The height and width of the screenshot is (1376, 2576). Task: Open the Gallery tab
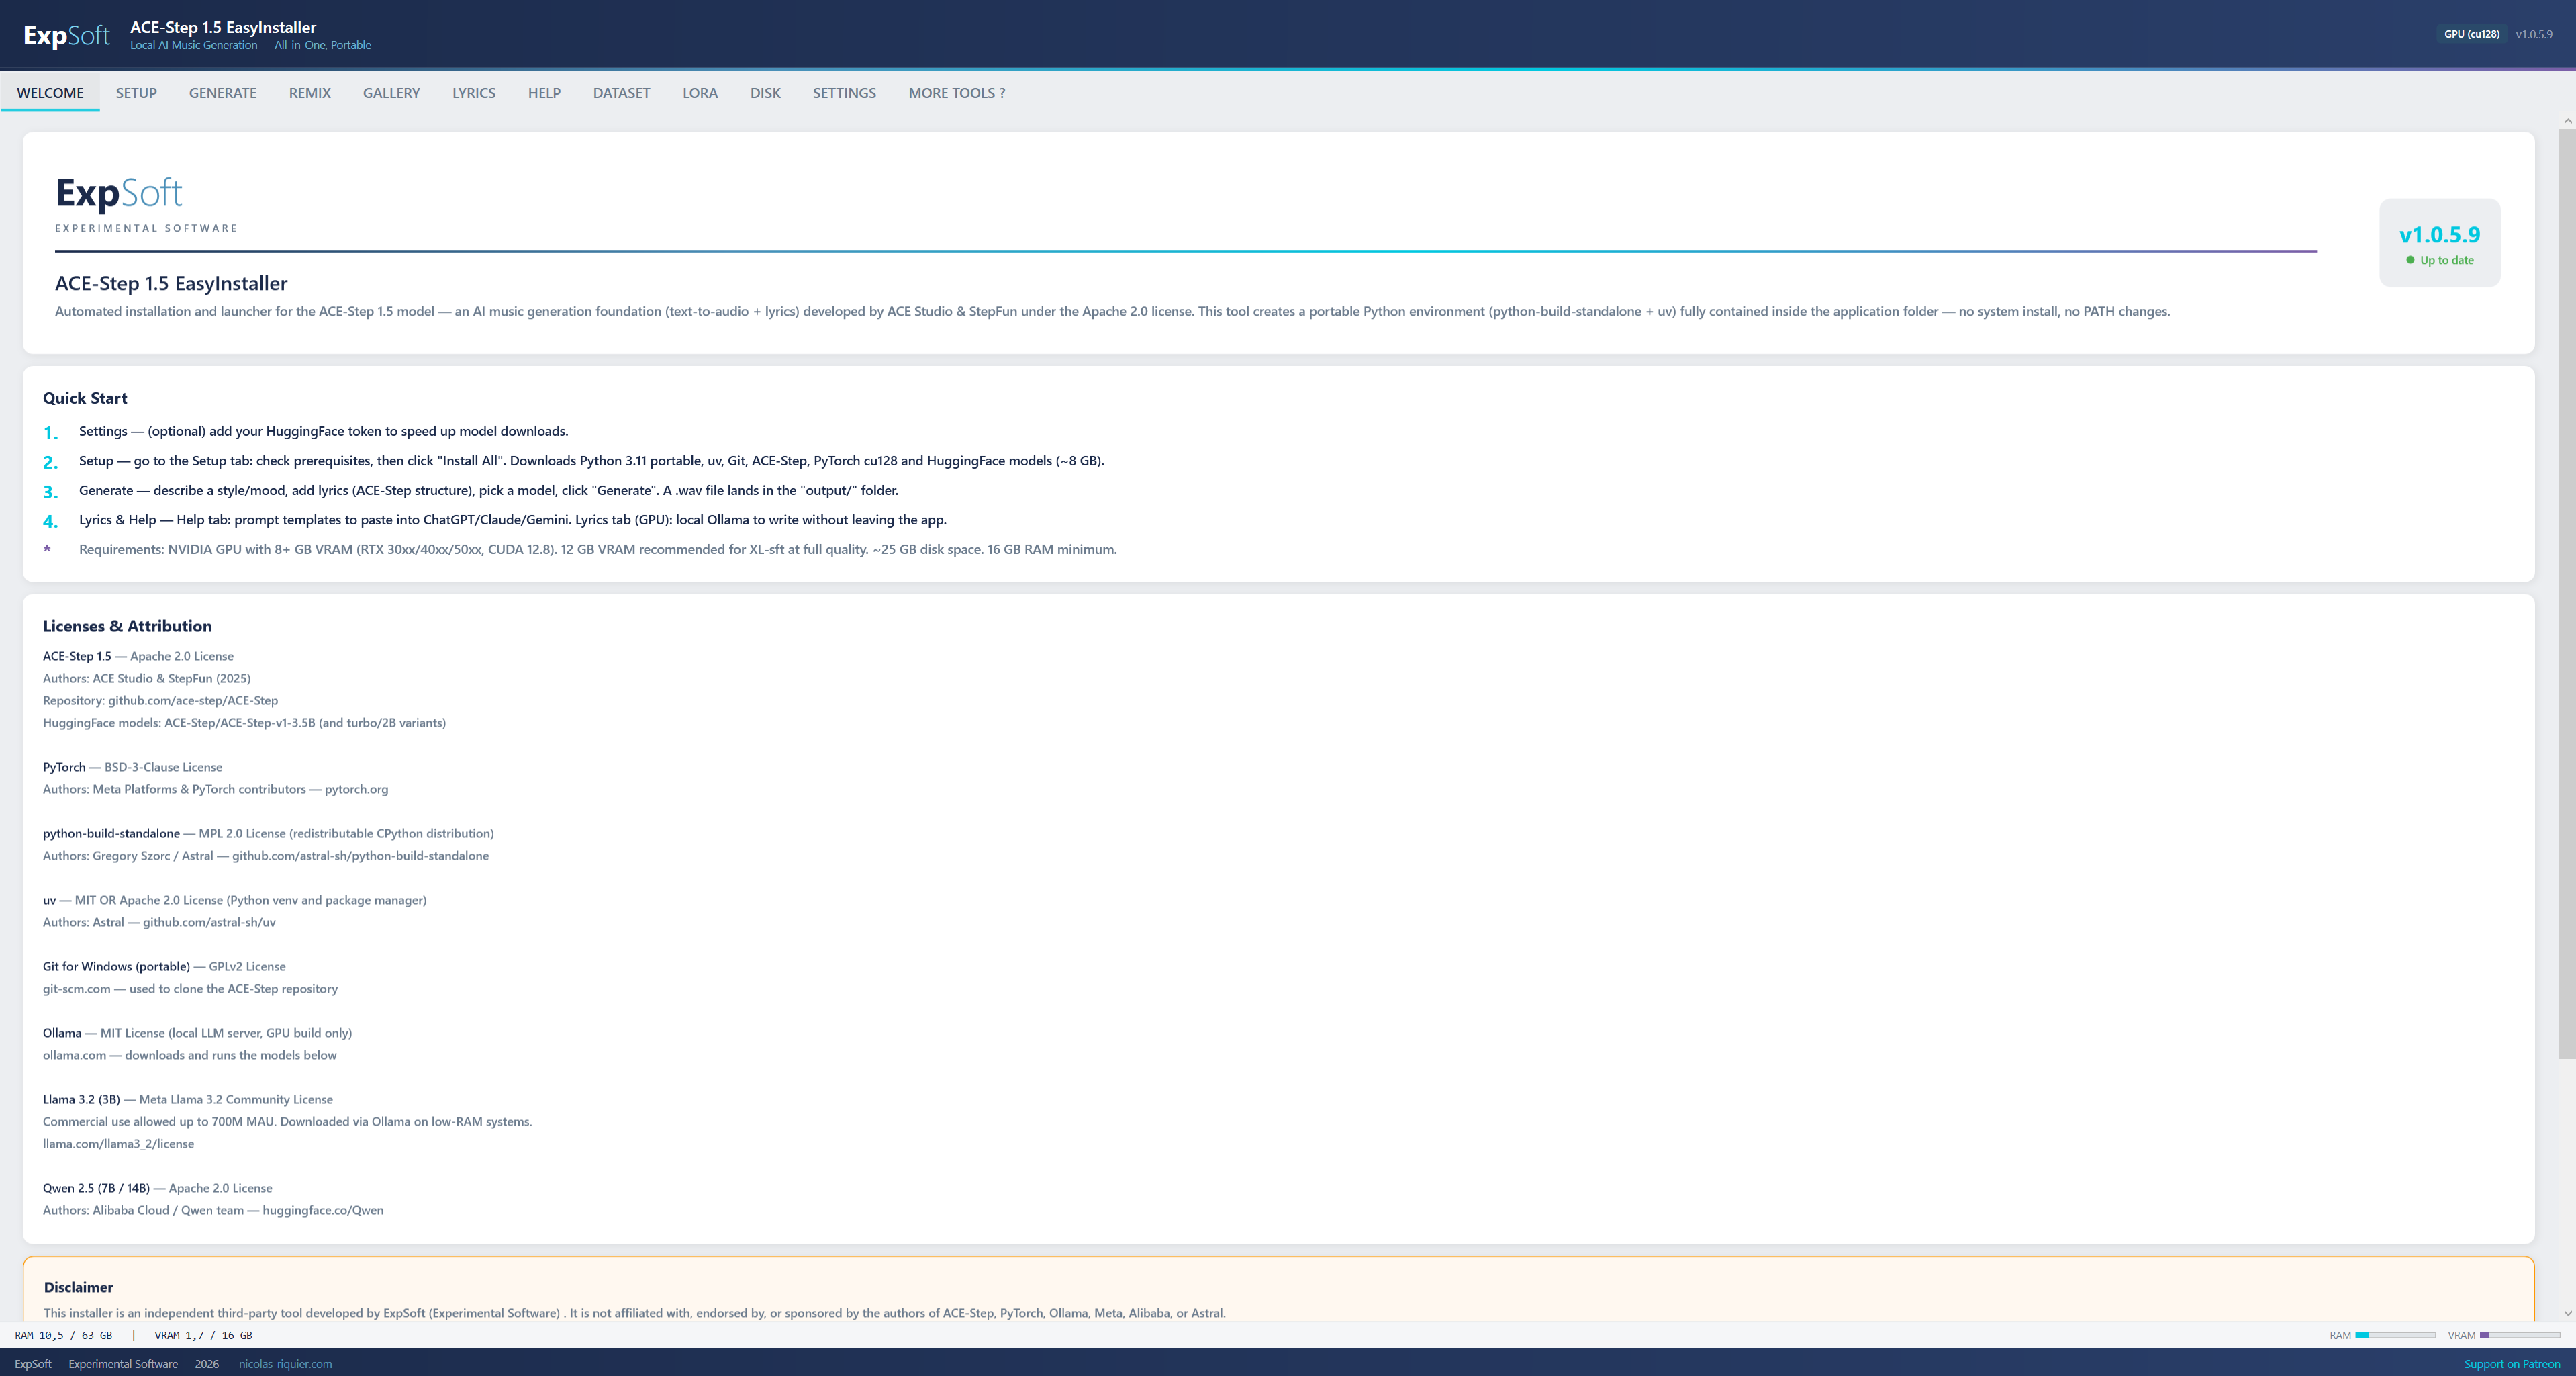click(x=391, y=93)
